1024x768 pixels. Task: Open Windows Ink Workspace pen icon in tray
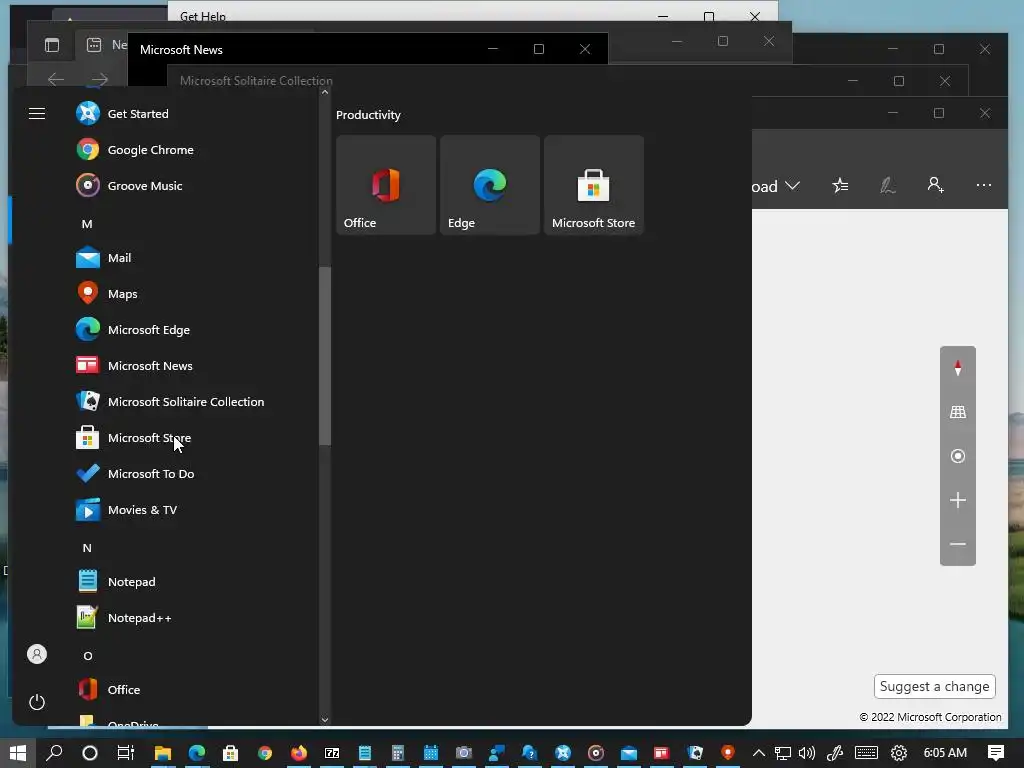835,753
